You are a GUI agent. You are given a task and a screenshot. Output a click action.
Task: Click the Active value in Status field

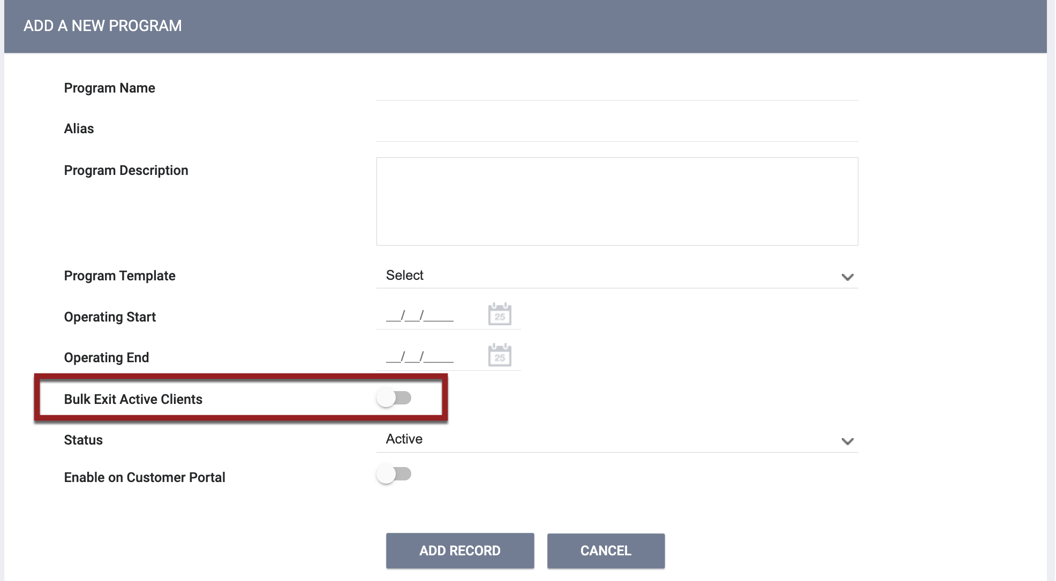point(404,438)
